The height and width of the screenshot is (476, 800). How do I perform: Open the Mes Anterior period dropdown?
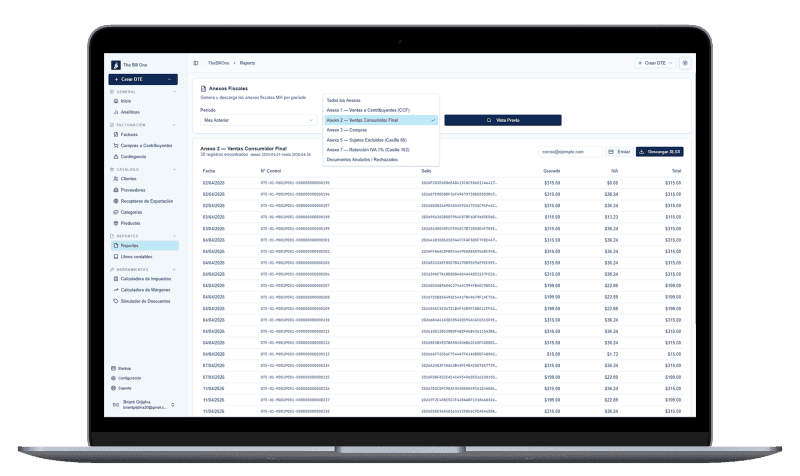(258, 120)
